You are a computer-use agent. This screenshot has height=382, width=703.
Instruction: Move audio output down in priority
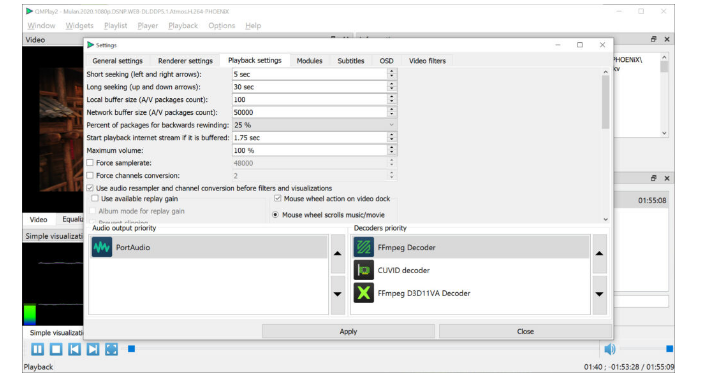pos(338,295)
